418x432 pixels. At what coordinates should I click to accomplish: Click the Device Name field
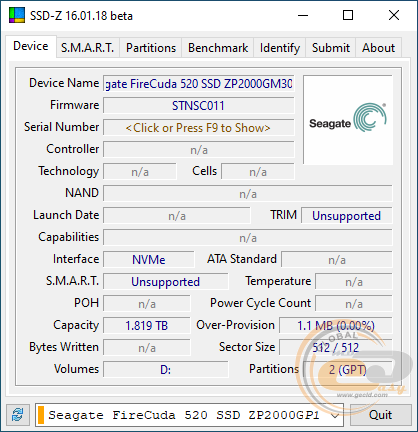pyautogui.click(x=198, y=84)
